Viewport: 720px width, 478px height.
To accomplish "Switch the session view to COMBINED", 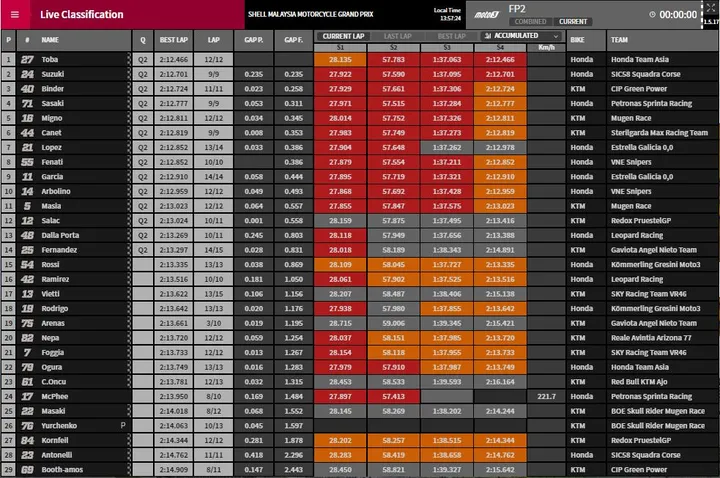I will click(x=530, y=22).
